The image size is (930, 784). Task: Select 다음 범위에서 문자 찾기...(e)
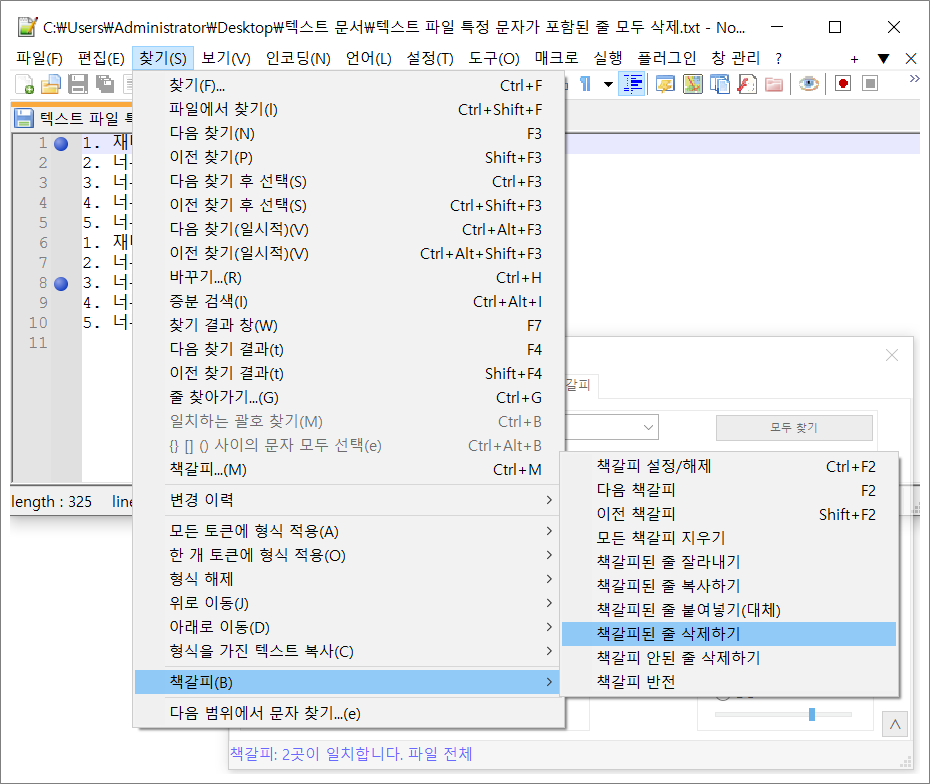[x=349, y=713]
